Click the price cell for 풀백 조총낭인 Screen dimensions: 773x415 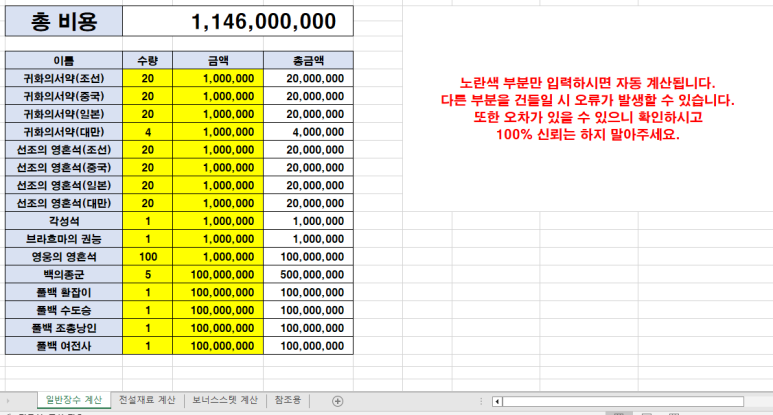[218, 328]
